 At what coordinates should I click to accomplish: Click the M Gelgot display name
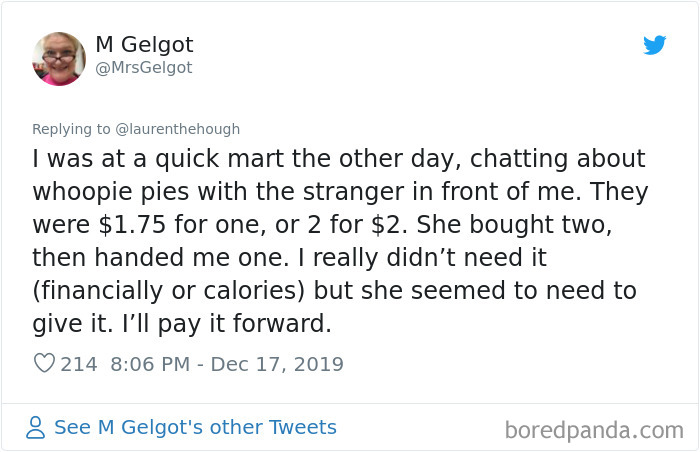pos(144,44)
